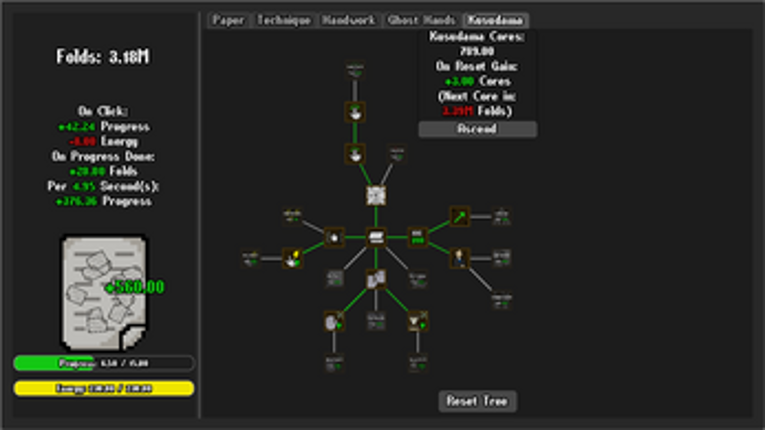This screenshot has width=765, height=430.
Task: Select the locked node diagonally below the person node
Action: tap(501, 300)
